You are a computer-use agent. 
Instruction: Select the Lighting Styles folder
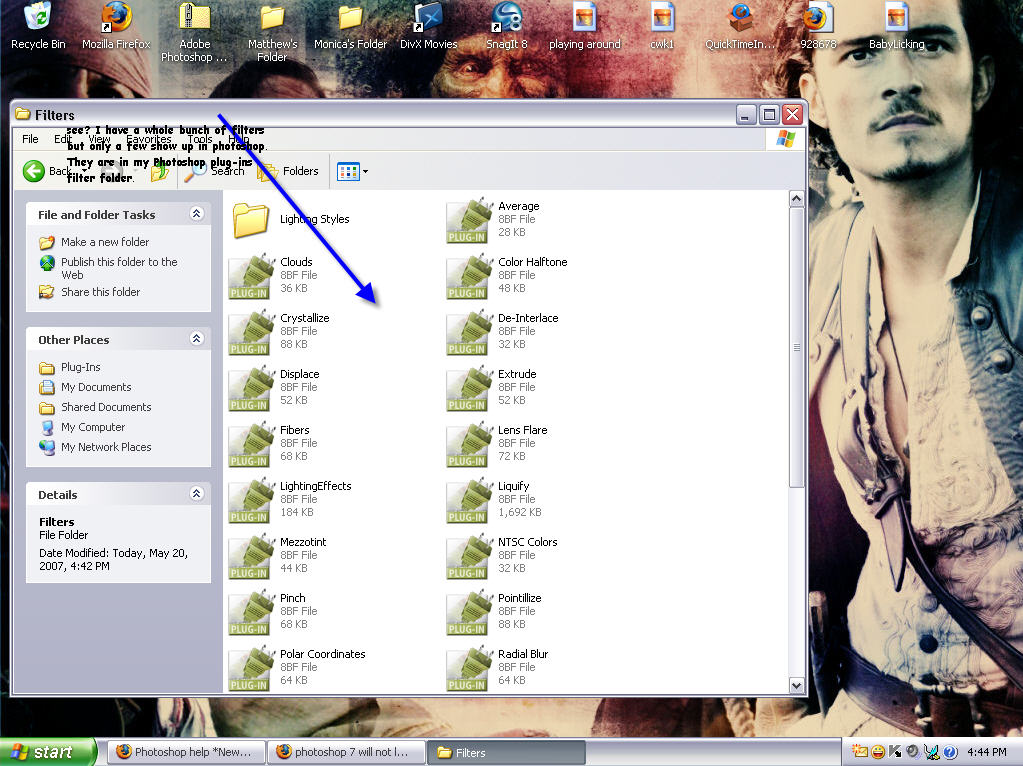click(x=291, y=219)
